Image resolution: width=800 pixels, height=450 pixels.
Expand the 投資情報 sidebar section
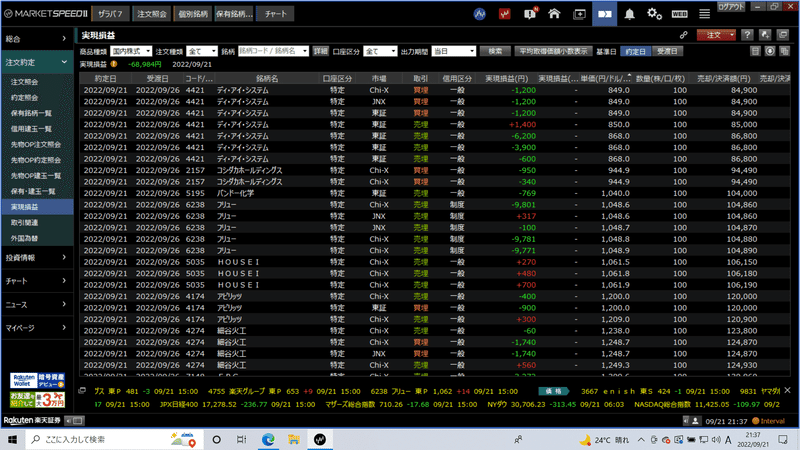37,258
